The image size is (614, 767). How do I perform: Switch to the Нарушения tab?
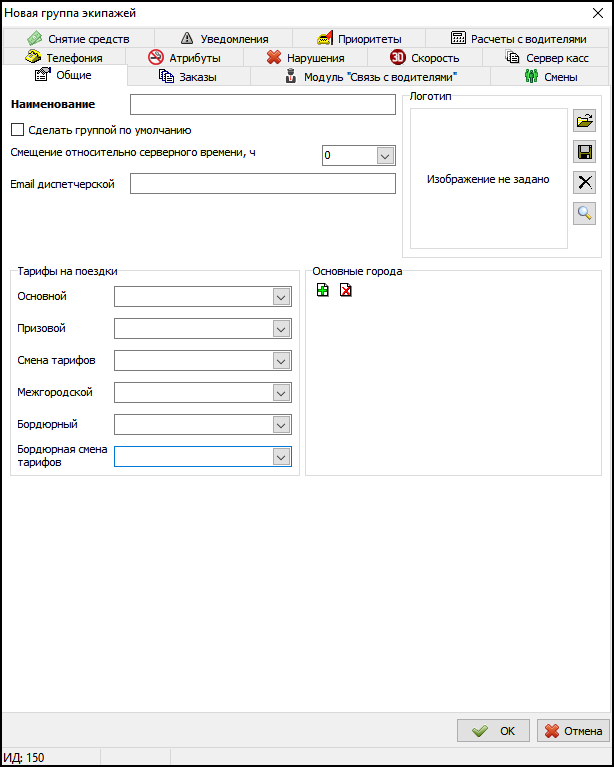click(x=305, y=58)
